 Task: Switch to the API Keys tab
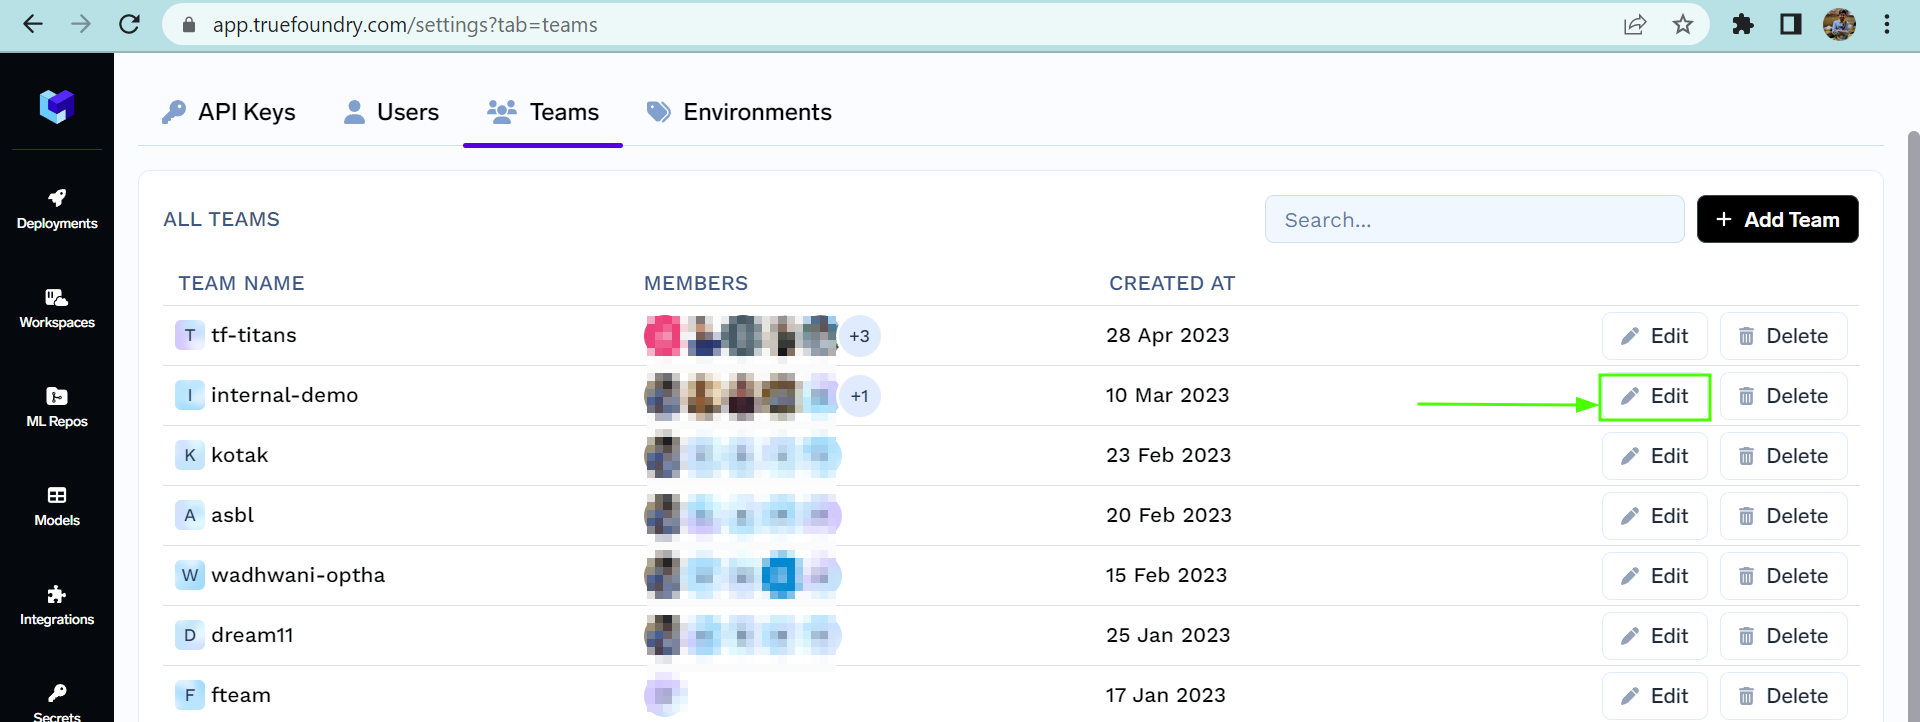click(228, 112)
